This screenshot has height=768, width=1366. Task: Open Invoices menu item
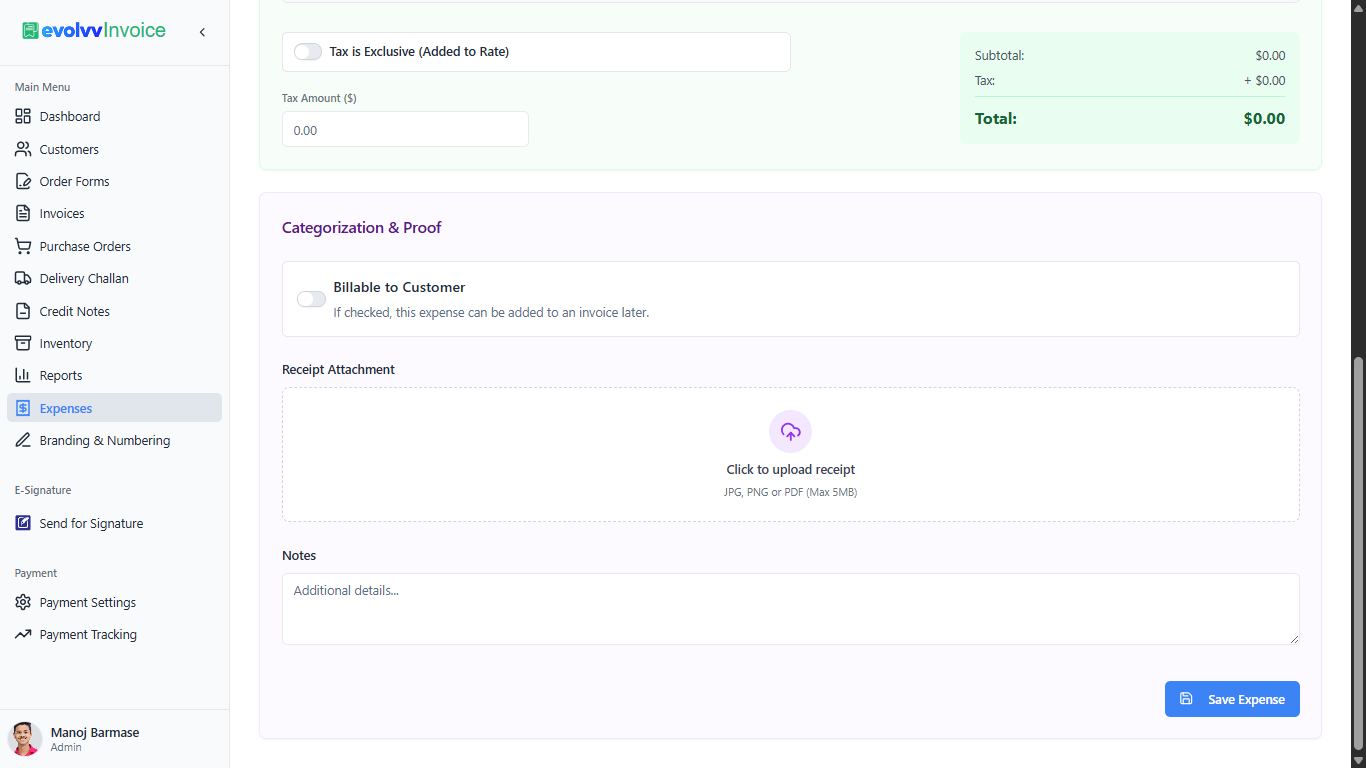point(114,213)
